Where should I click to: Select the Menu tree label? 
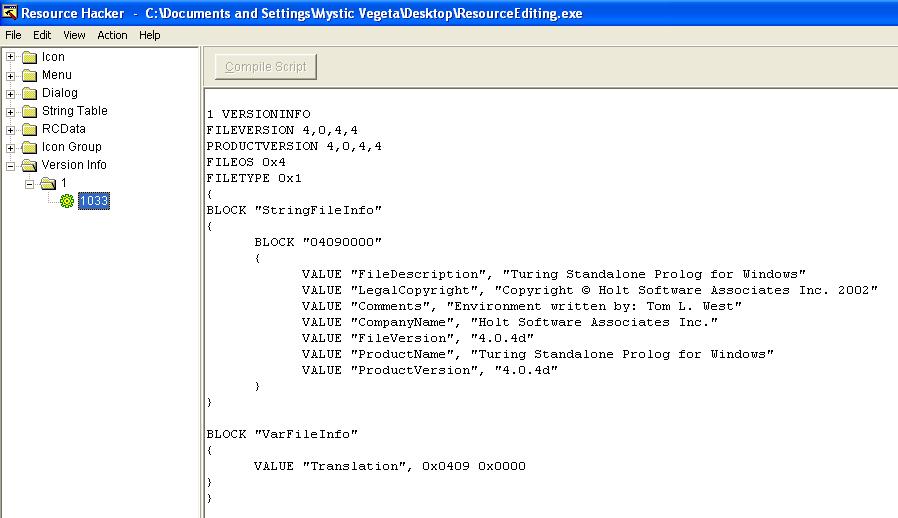[x=57, y=74]
